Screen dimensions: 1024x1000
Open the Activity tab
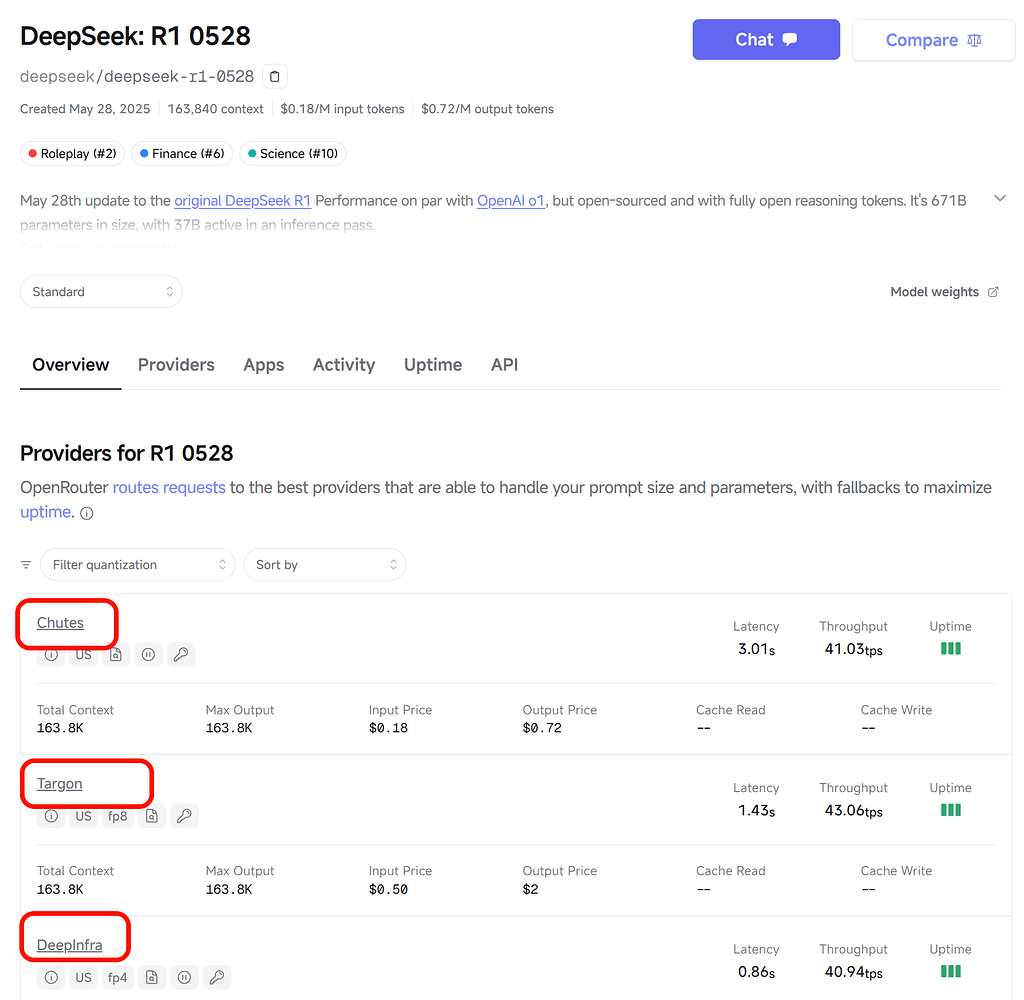(x=344, y=364)
